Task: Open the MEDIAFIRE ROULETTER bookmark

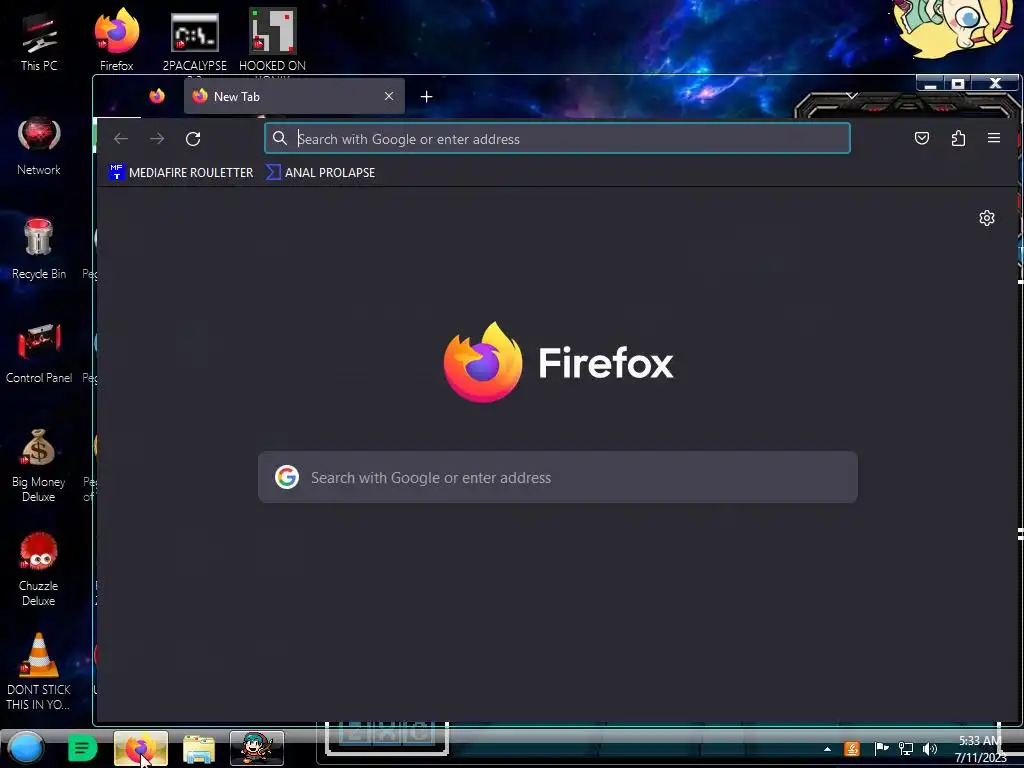Action: [x=182, y=172]
